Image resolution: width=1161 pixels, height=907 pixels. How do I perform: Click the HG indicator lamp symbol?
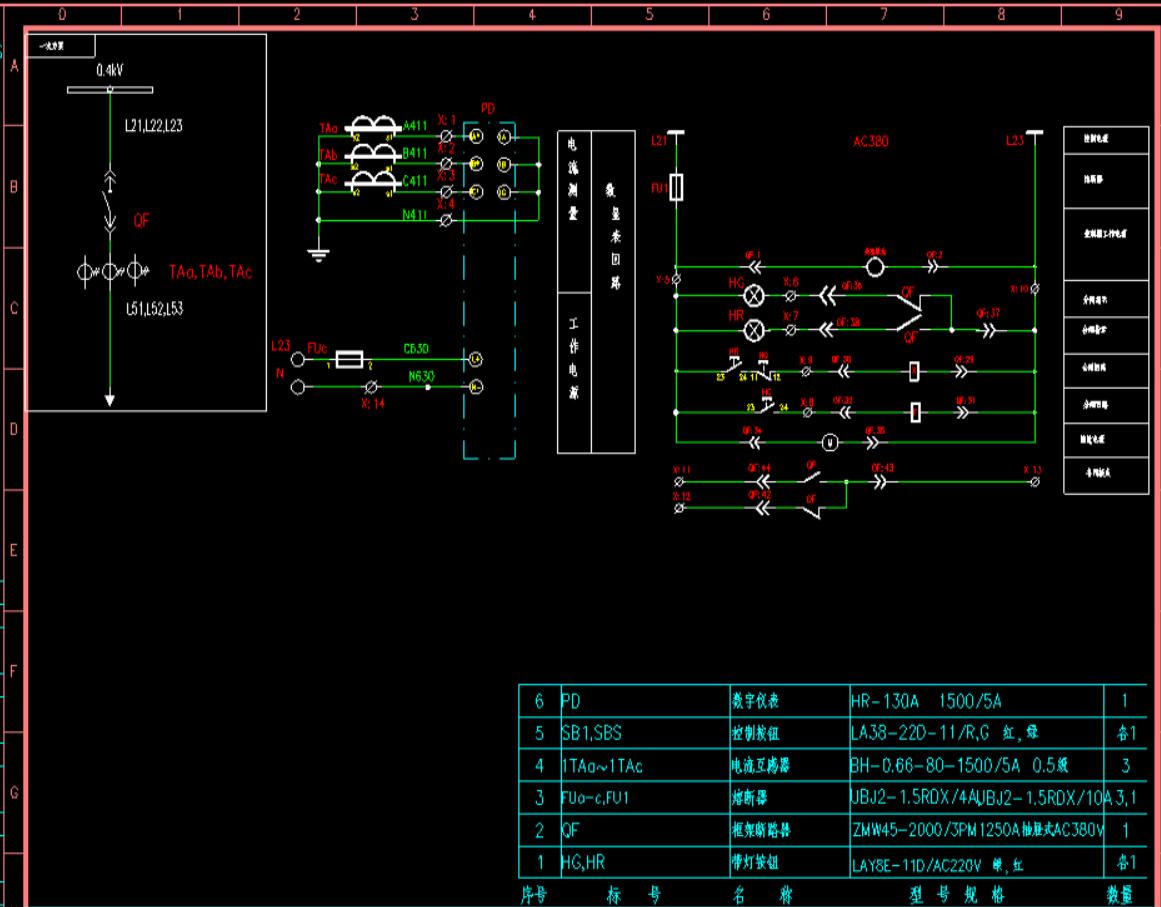(757, 296)
